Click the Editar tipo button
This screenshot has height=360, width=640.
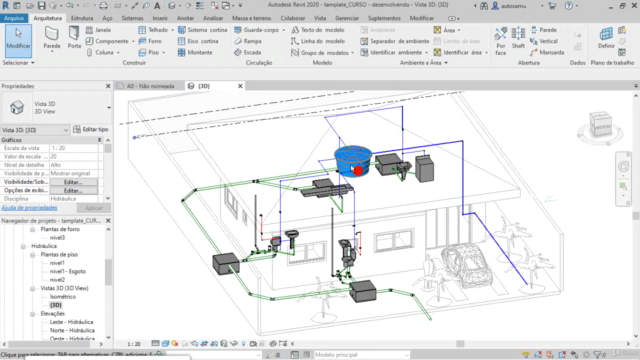pyautogui.click(x=91, y=129)
